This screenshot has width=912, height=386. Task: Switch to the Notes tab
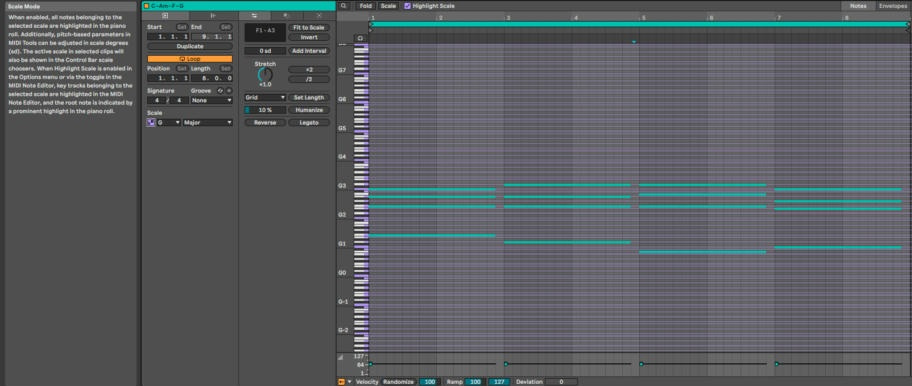point(858,6)
